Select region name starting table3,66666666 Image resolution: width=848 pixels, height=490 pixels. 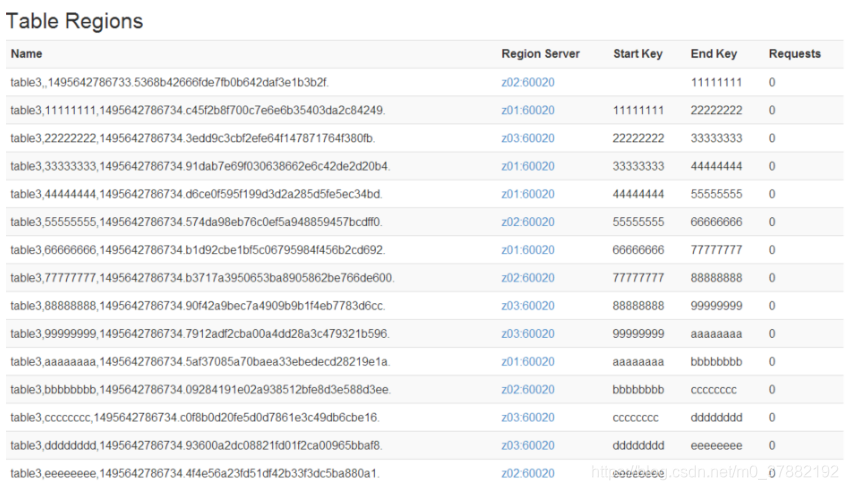[198, 250]
